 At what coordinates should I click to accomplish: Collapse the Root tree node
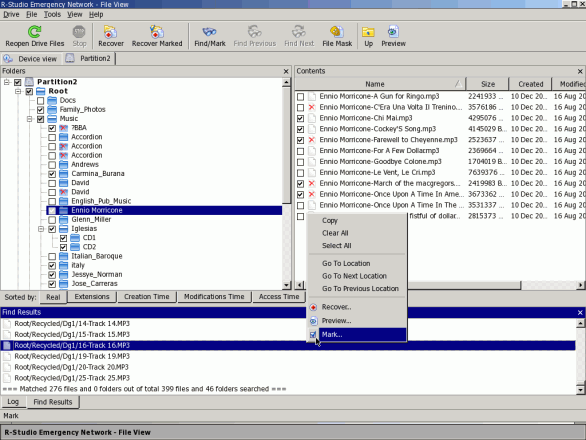click(x=18, y=91)
